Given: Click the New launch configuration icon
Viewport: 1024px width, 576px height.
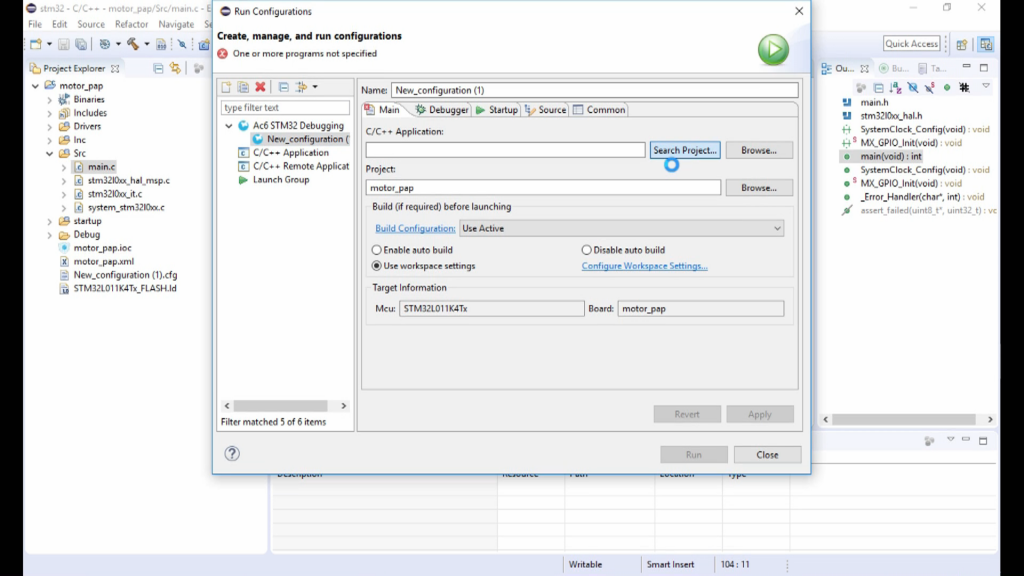Looking at the screenshot, I should (x=226, y=88).
